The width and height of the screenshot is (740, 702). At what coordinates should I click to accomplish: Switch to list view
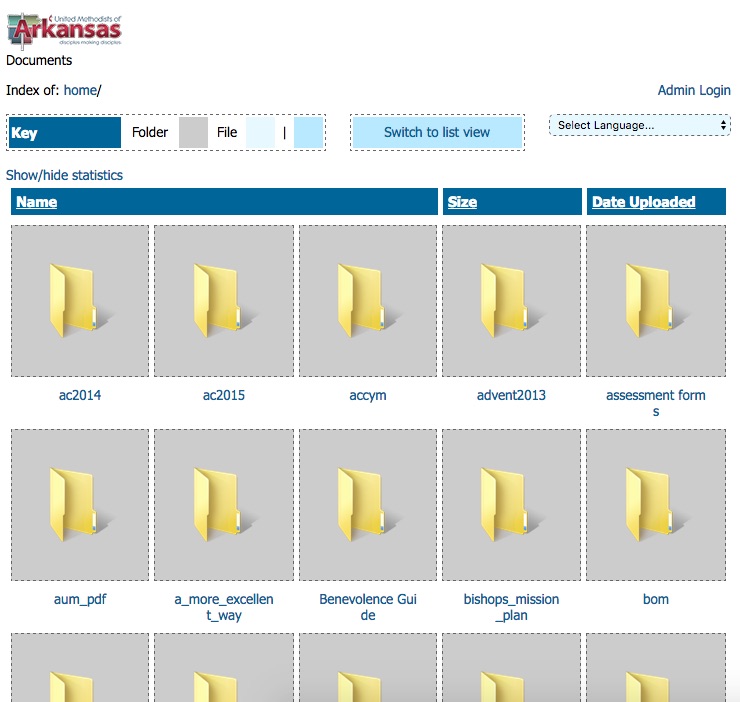[437, 132]
